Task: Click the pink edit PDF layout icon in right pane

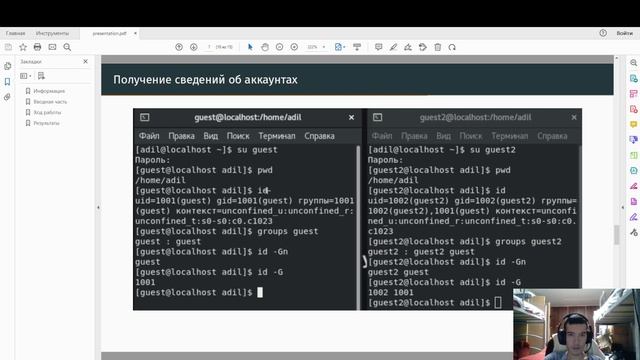Action: pyautogui.click(x=633, y=94)
